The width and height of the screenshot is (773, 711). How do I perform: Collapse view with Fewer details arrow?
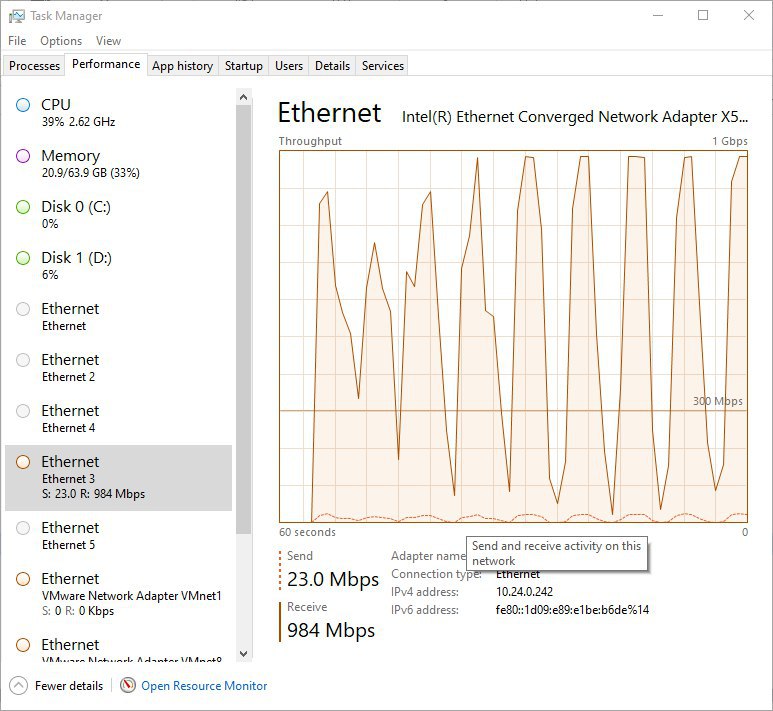(18, 685)
